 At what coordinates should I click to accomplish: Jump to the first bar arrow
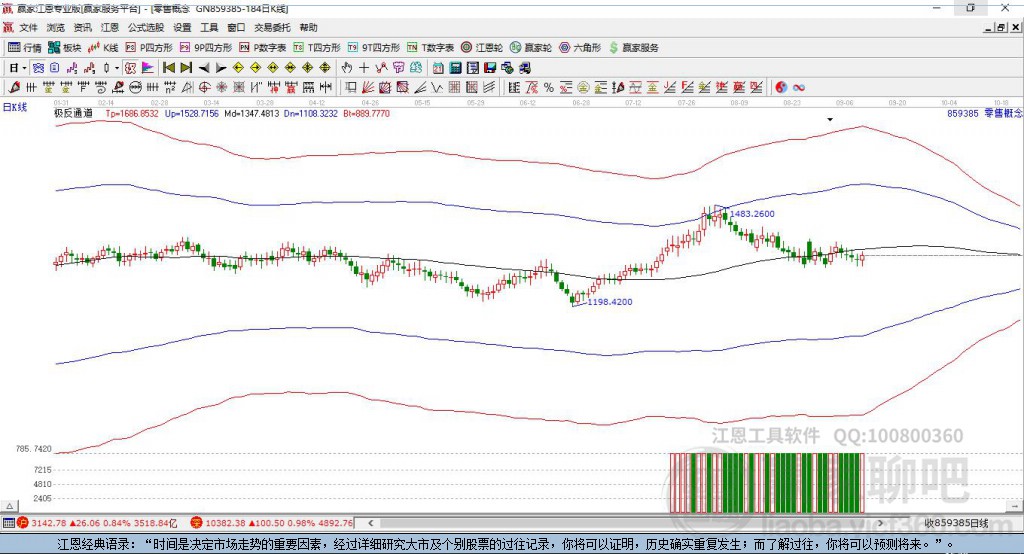click(168, 68)
